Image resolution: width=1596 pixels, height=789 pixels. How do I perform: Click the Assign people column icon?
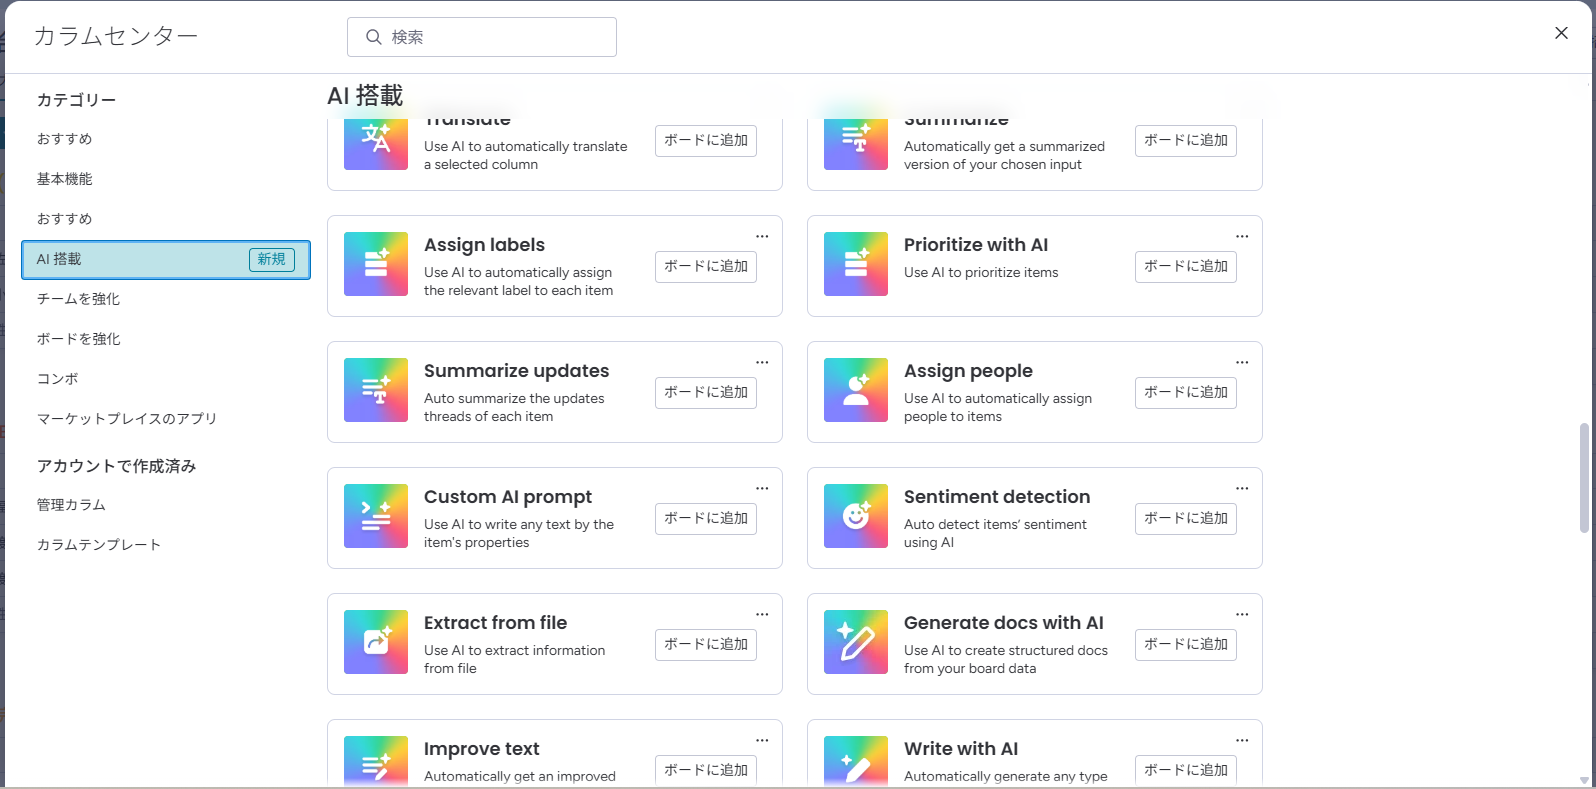click(856, 390)
